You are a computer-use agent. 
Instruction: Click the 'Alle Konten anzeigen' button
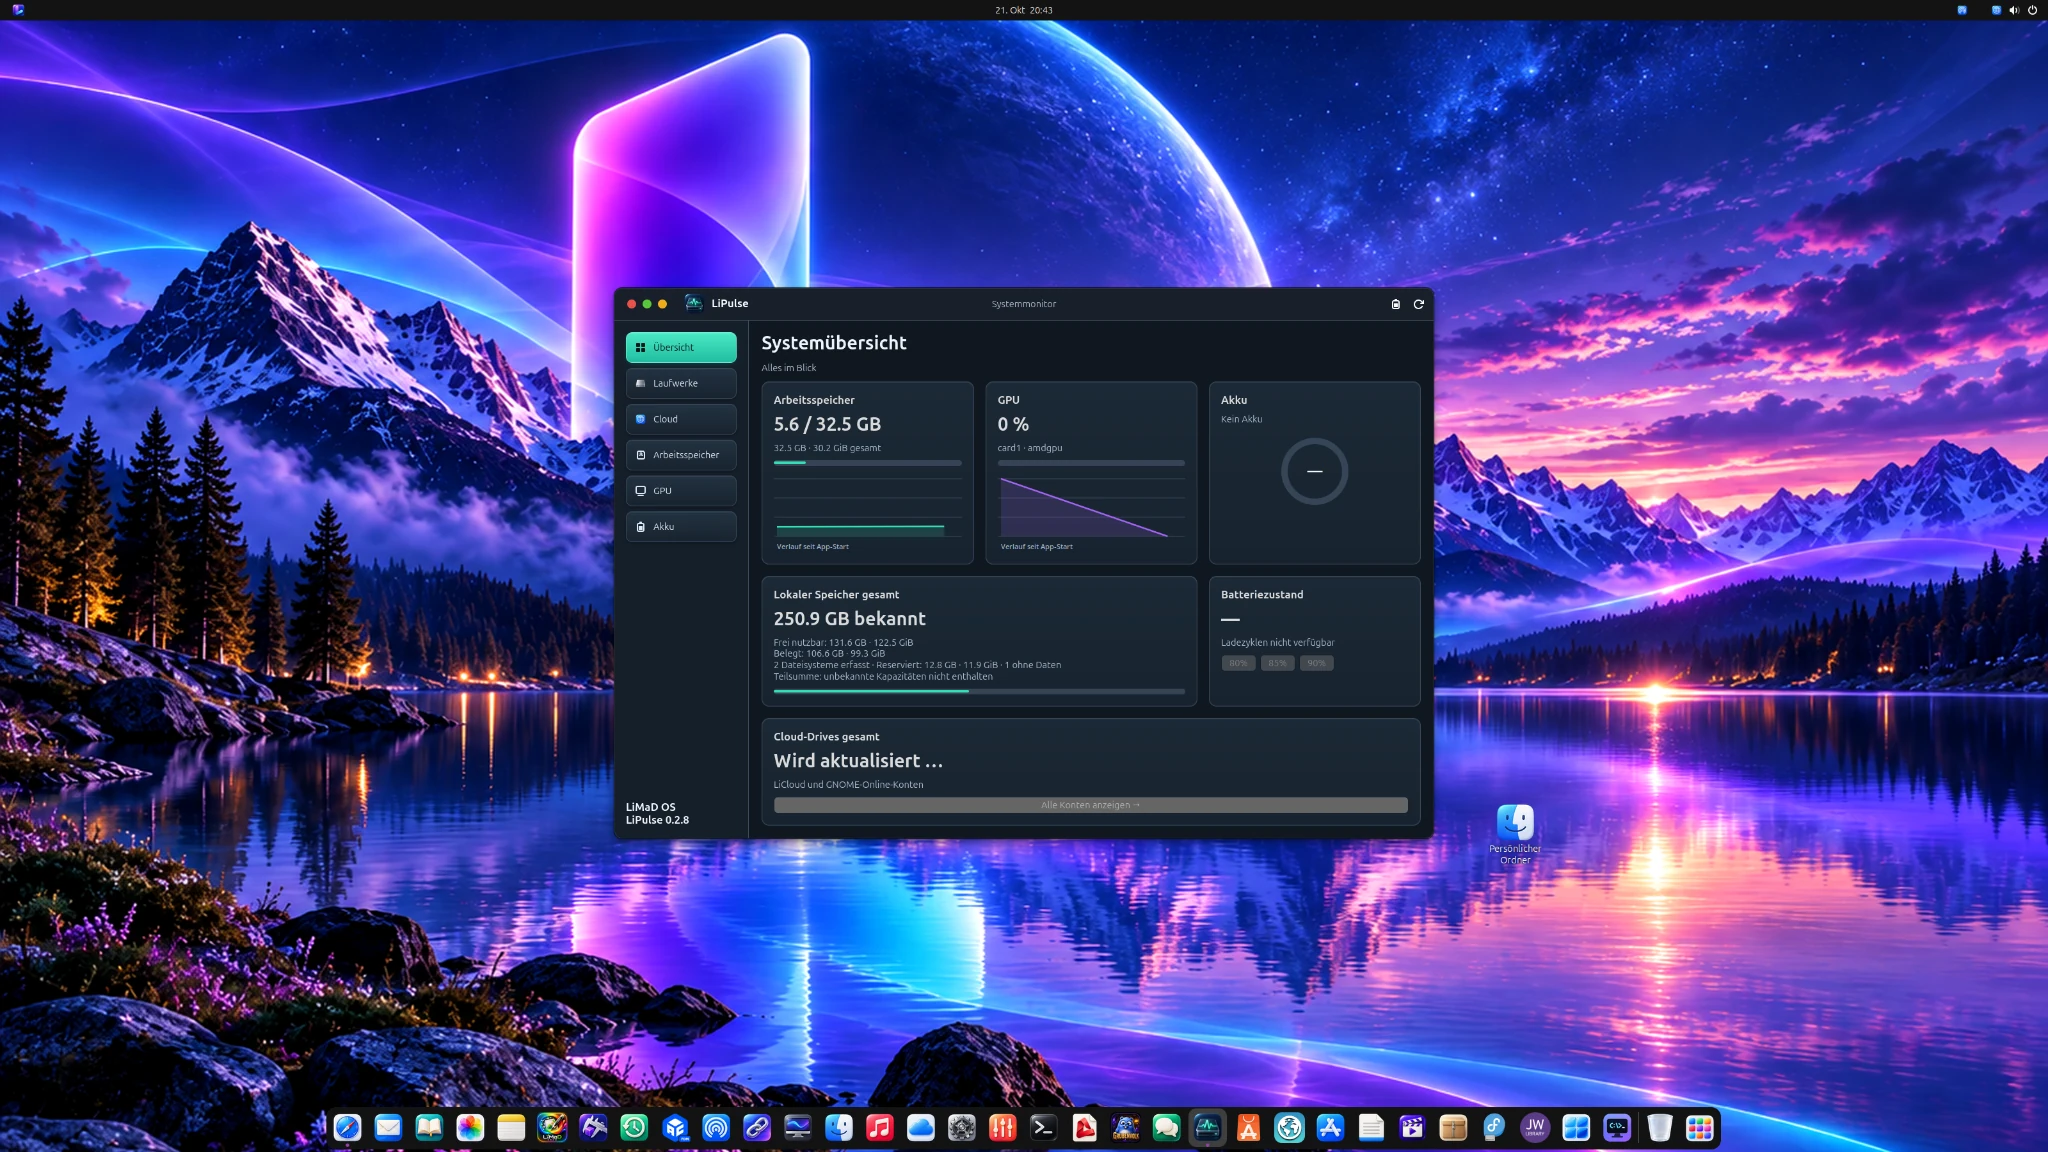click(1090, 805)
